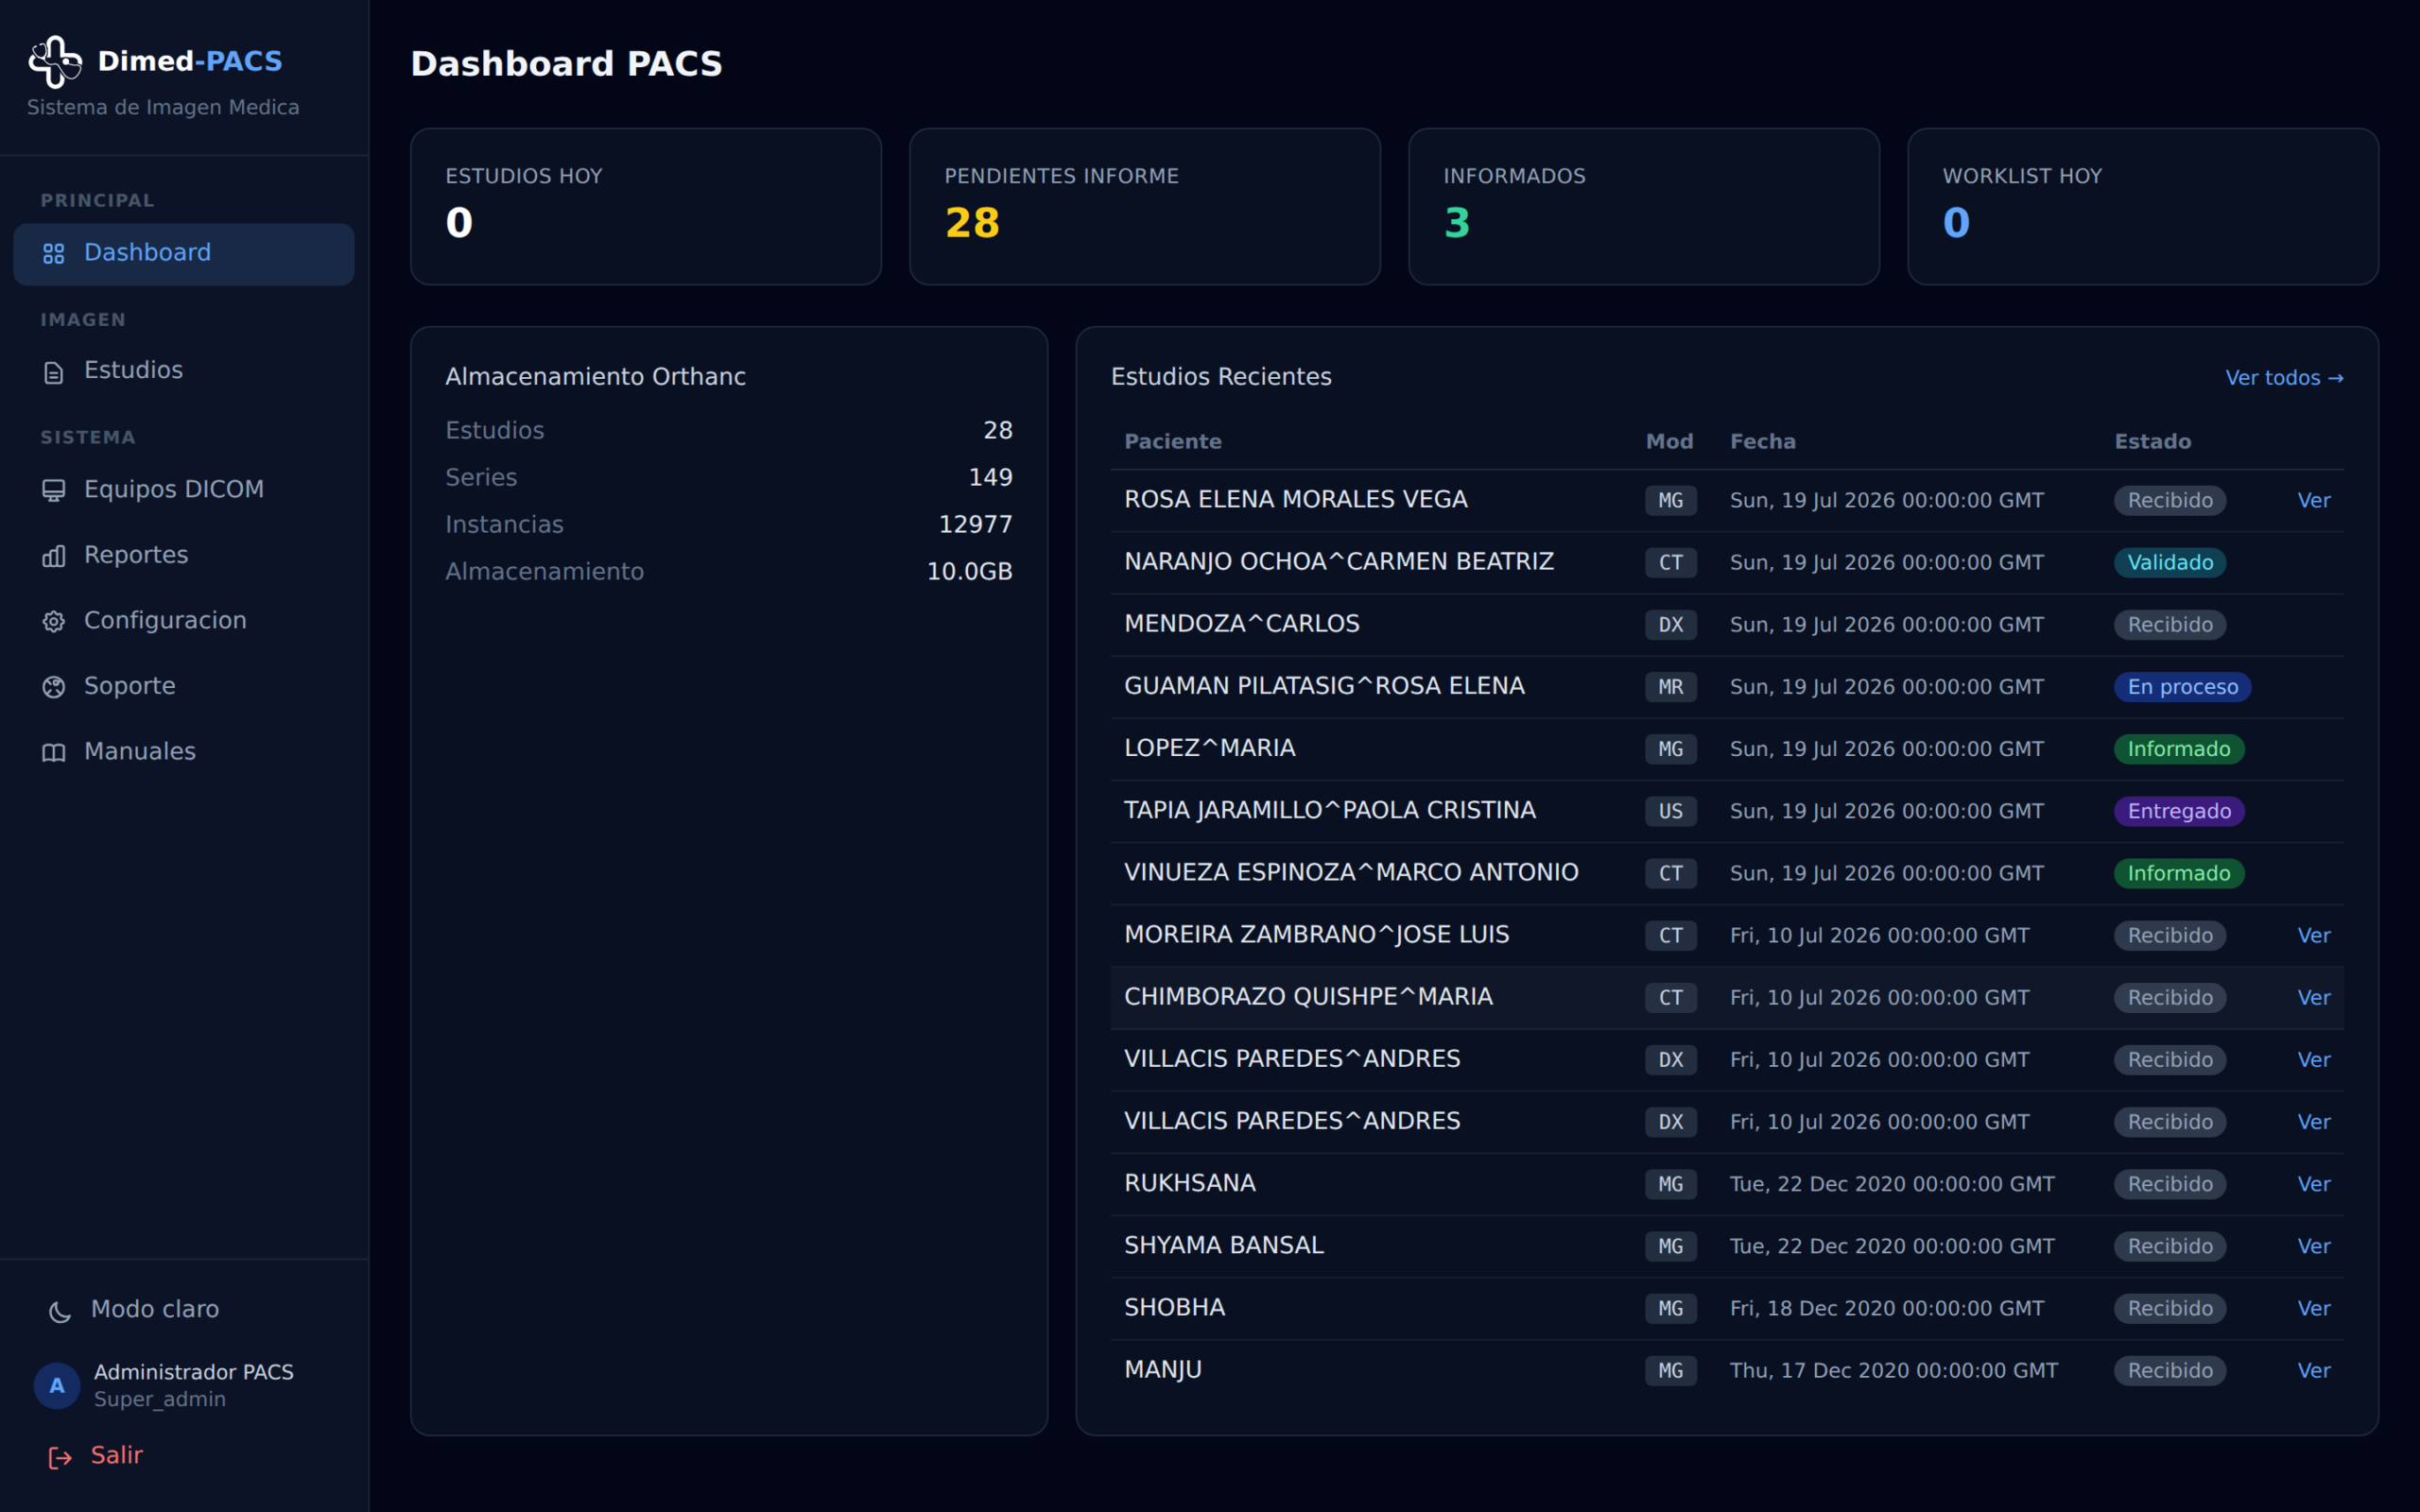Click the Validado status badge

[2170, 562]
